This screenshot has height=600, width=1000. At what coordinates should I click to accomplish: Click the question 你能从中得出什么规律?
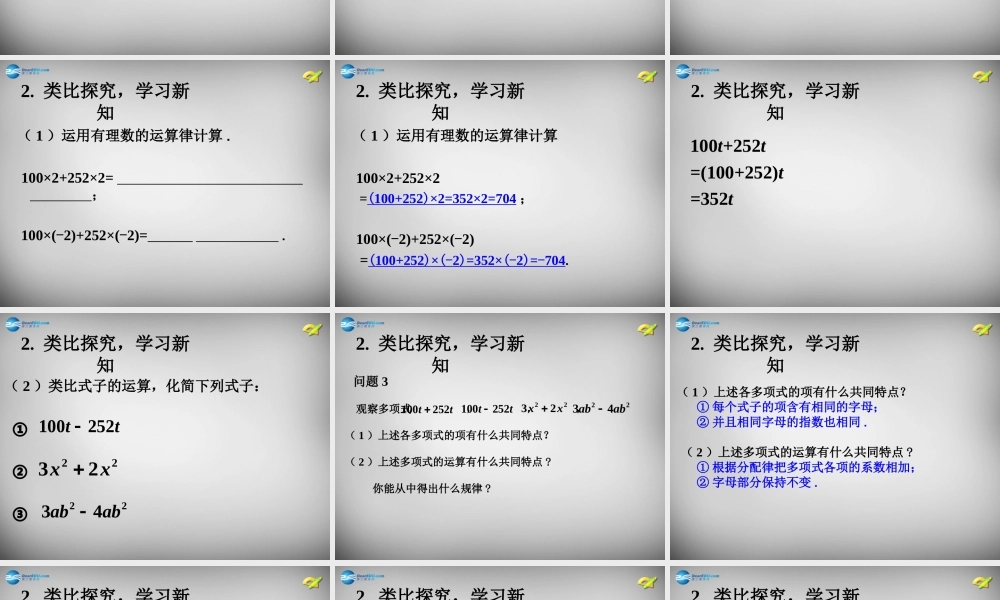pyautogui.click(x=432, y=488)
